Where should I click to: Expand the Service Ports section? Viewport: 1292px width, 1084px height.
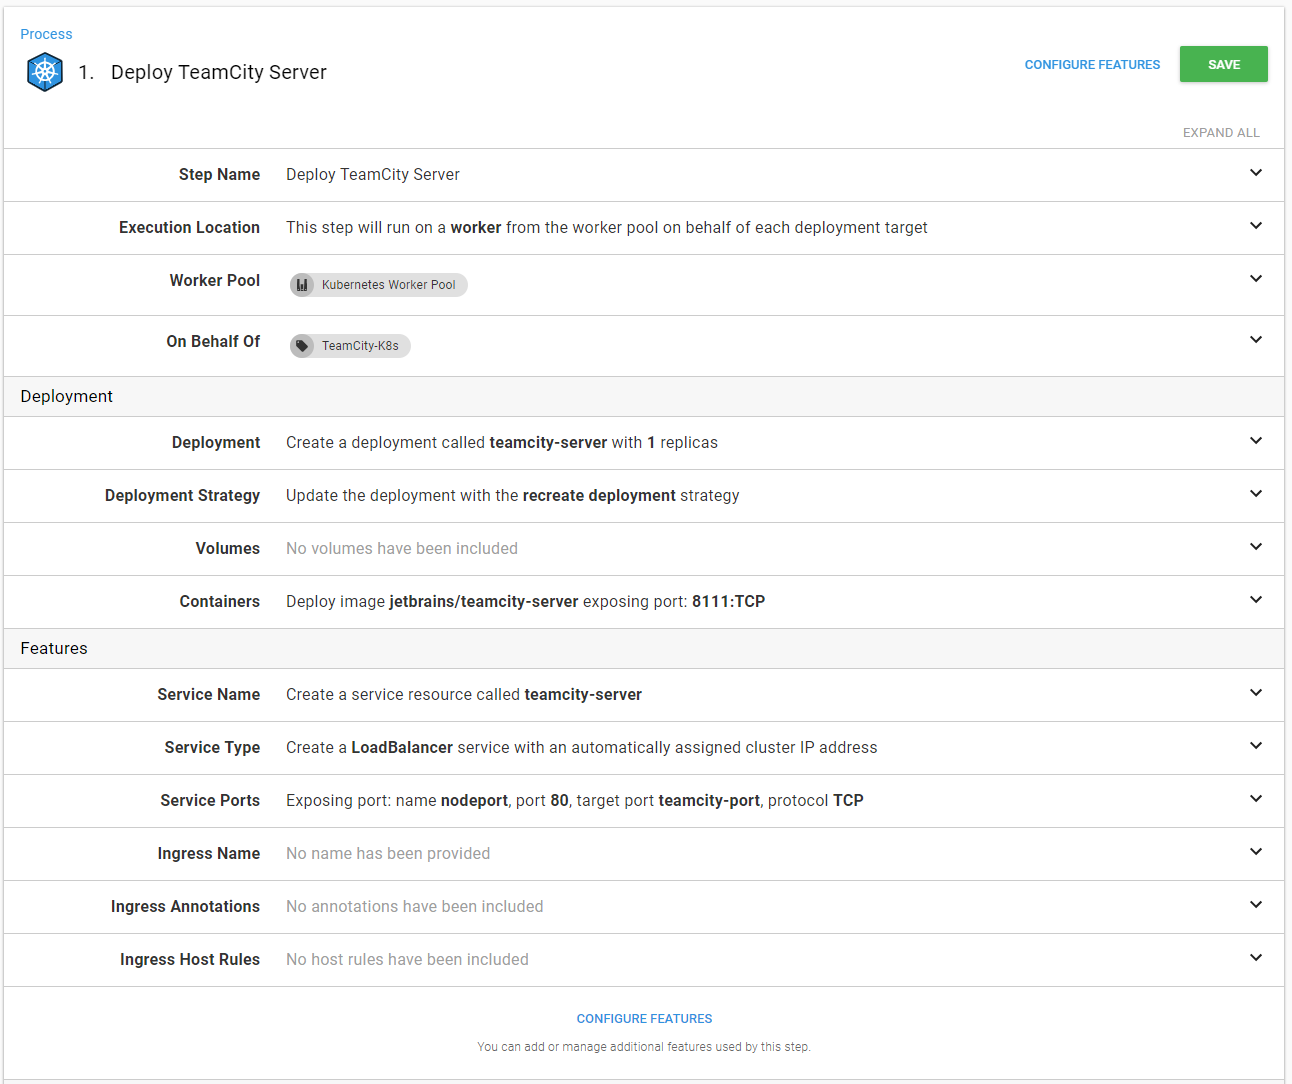[x=1255, y=799]
